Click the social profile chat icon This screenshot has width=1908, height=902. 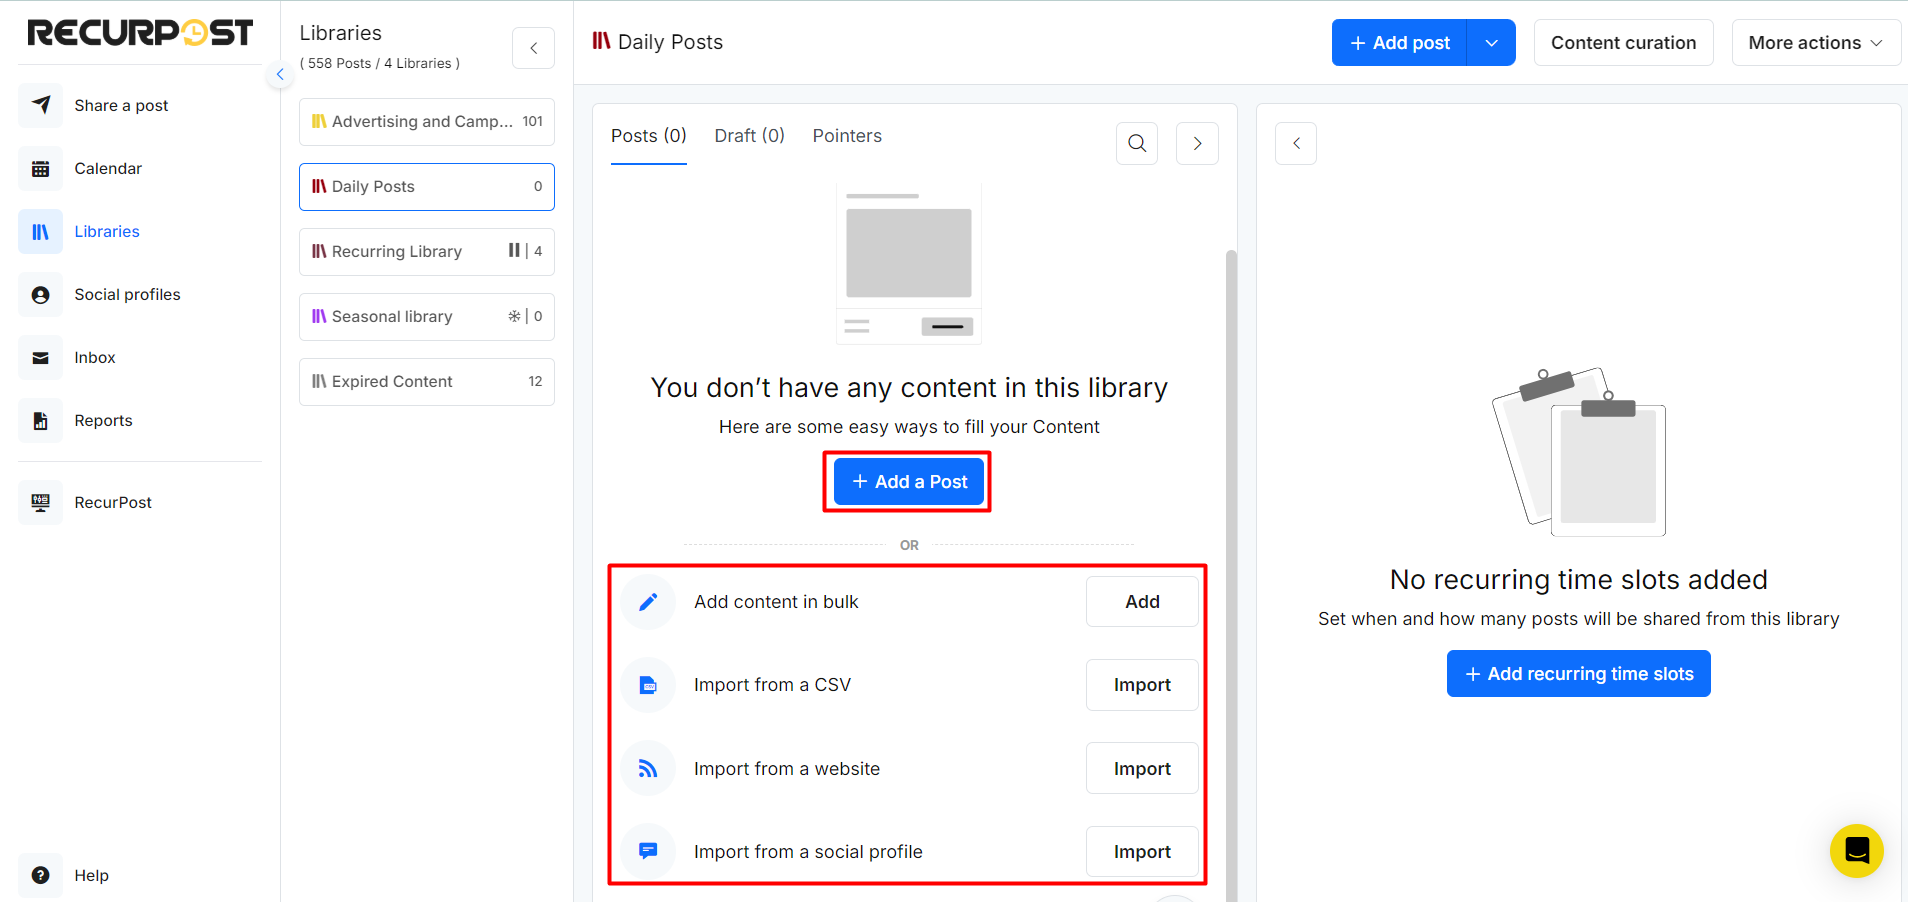click(648, 851)
